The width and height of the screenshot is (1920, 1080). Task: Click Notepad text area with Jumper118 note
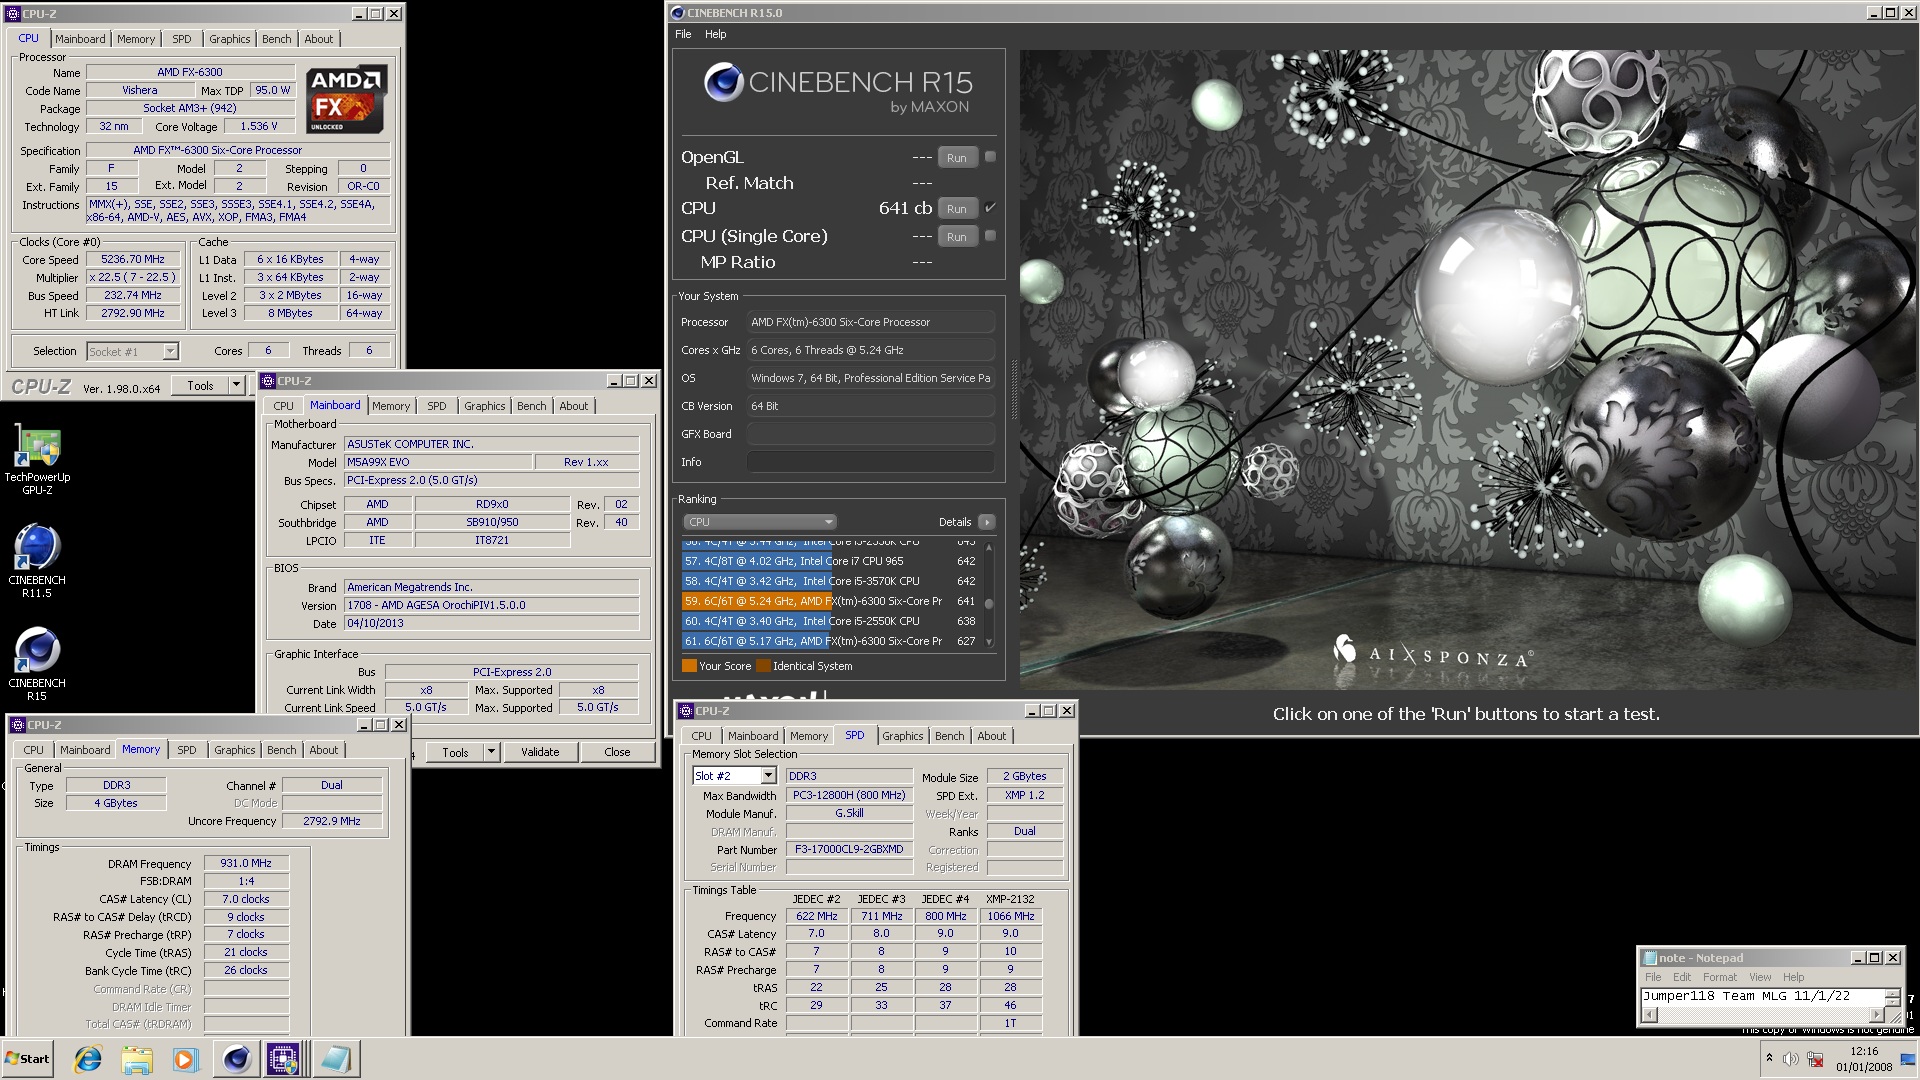click(x=1762, y=997)
